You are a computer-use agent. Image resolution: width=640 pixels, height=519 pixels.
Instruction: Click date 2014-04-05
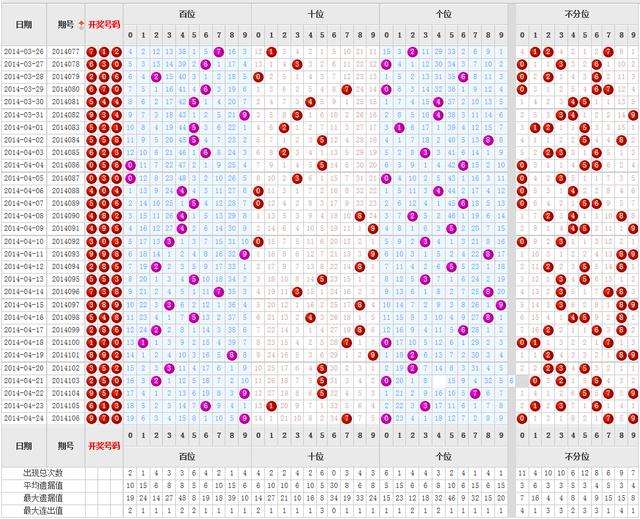click(x=24, y=178)
